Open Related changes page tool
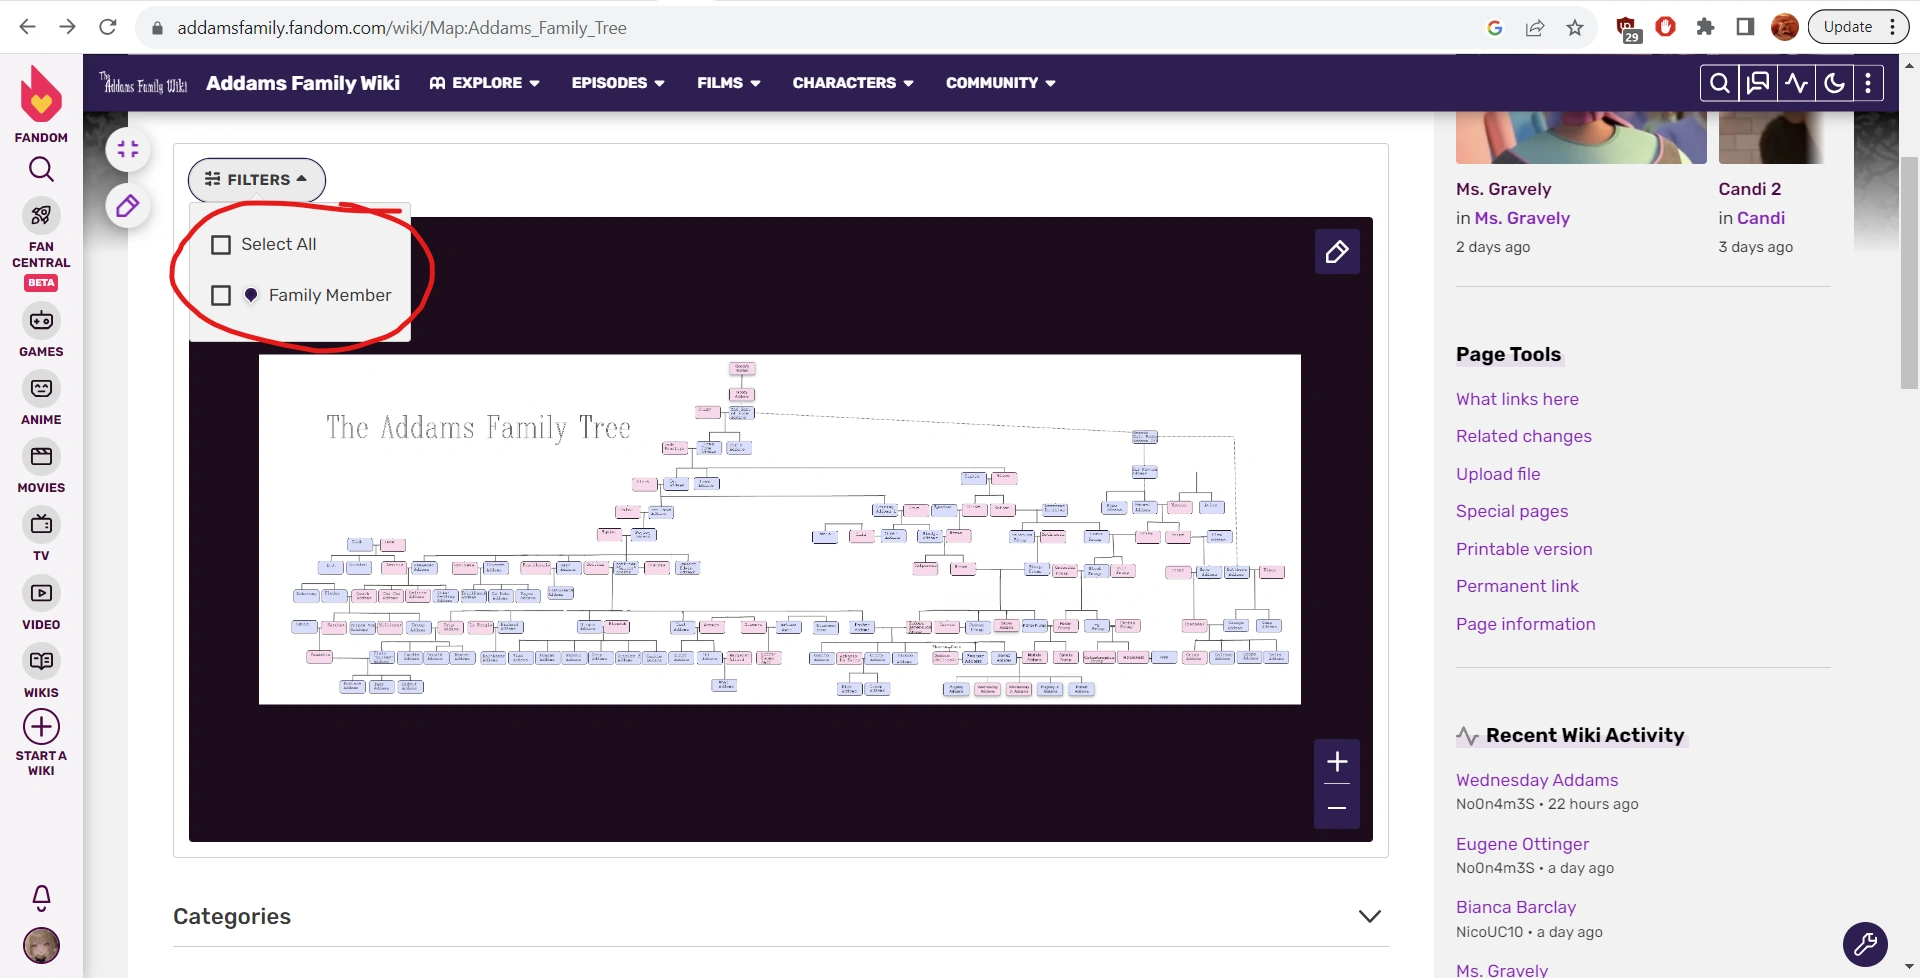The image size is (1920, 978). tap(1523, 436)
